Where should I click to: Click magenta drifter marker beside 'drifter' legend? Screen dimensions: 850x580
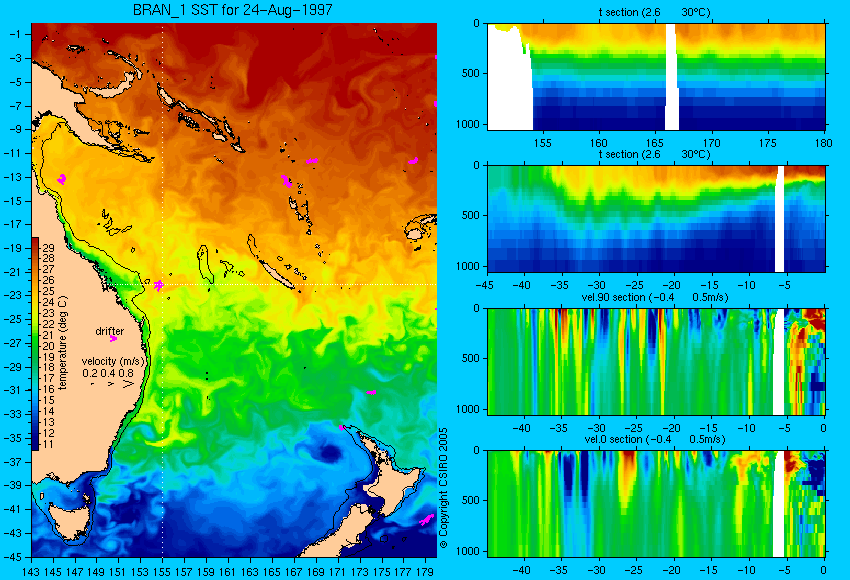113,339
